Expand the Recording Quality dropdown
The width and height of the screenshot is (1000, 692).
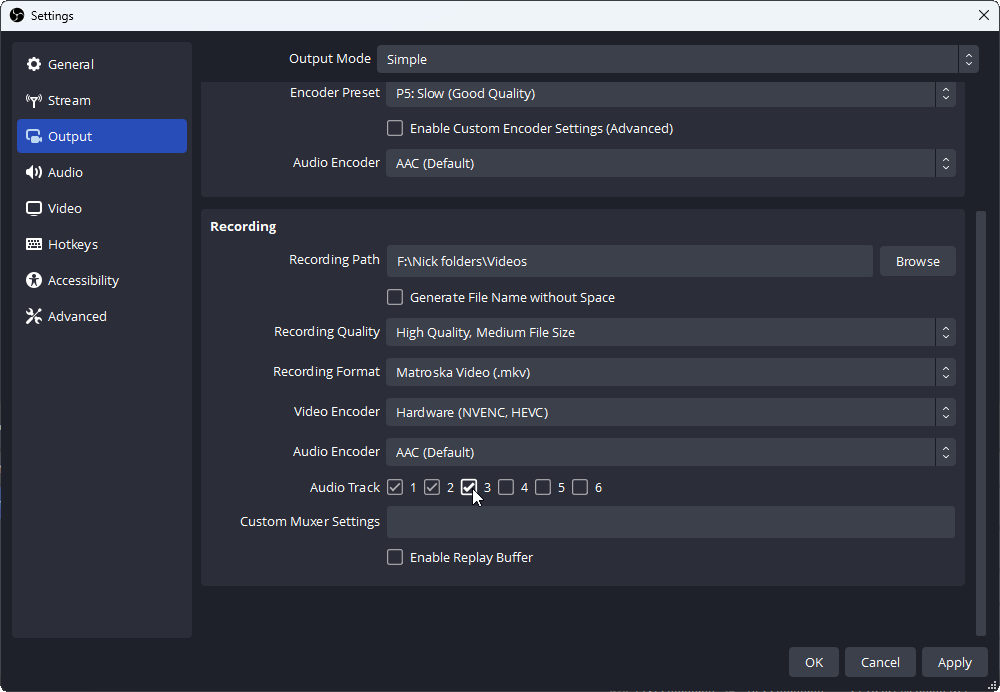(x=670, y=333)
